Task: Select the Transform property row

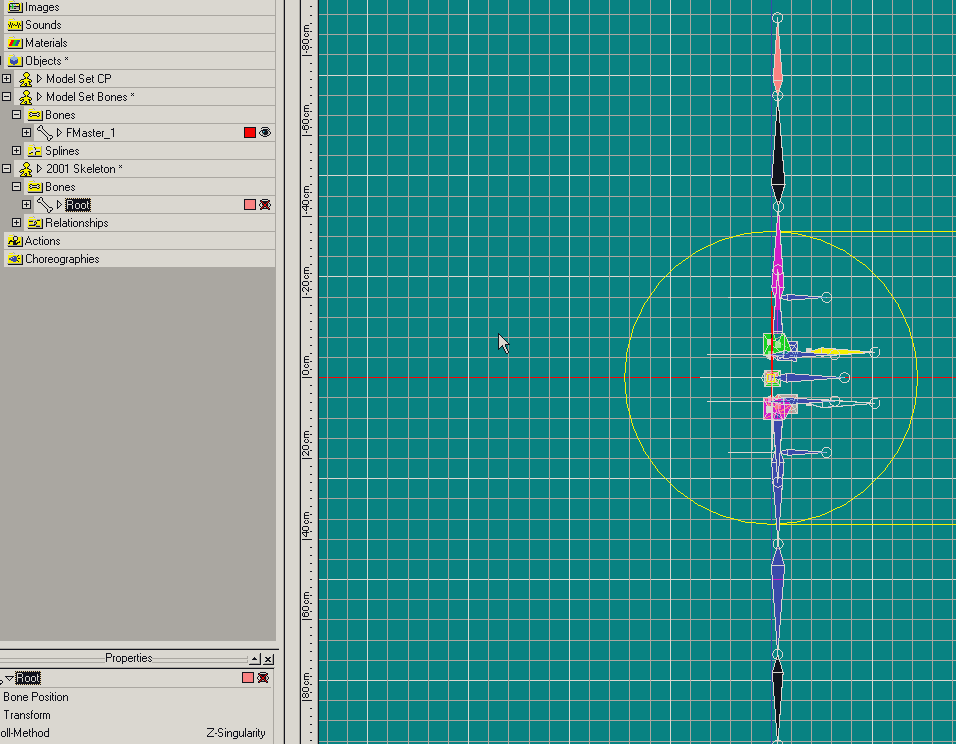Action: coord(26,715)
